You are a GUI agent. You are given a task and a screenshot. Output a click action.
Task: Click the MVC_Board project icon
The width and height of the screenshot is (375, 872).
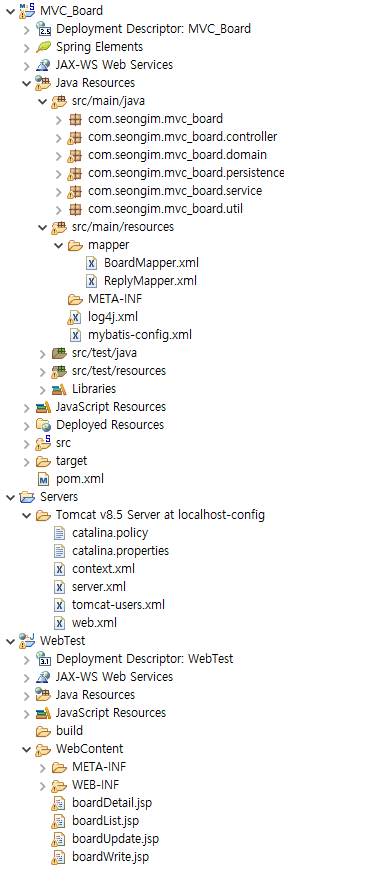click(x=27, y=10)
